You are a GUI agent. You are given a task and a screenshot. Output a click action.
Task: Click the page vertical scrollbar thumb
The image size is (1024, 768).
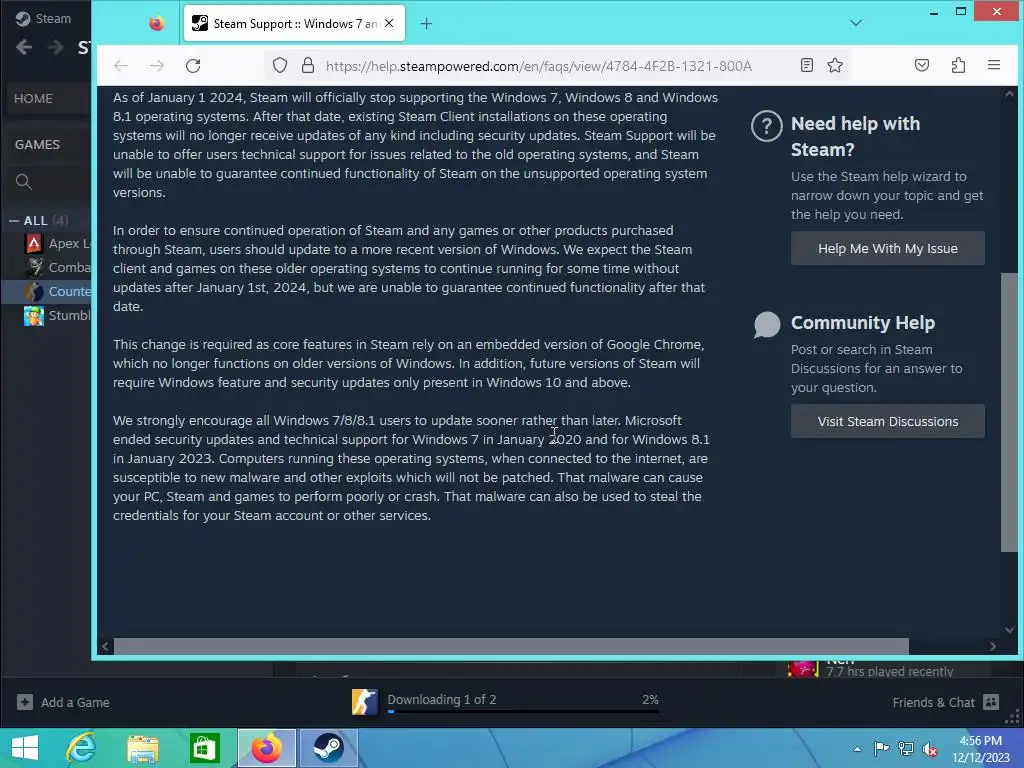coord(1009,411)
